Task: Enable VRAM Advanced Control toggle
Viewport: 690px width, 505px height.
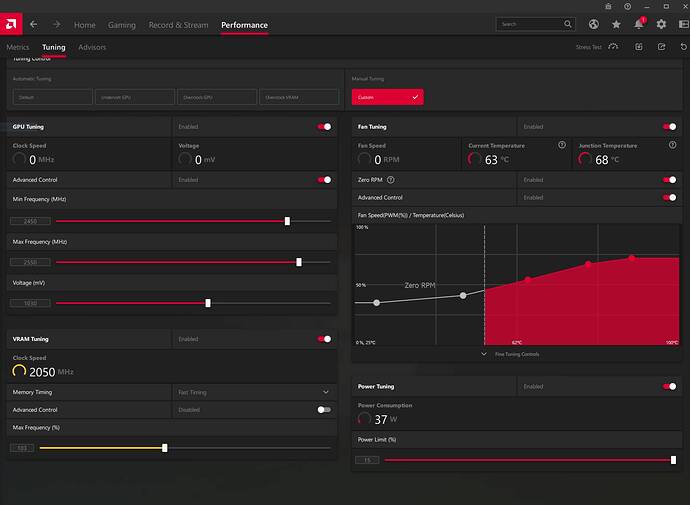Action: [324, 409]
